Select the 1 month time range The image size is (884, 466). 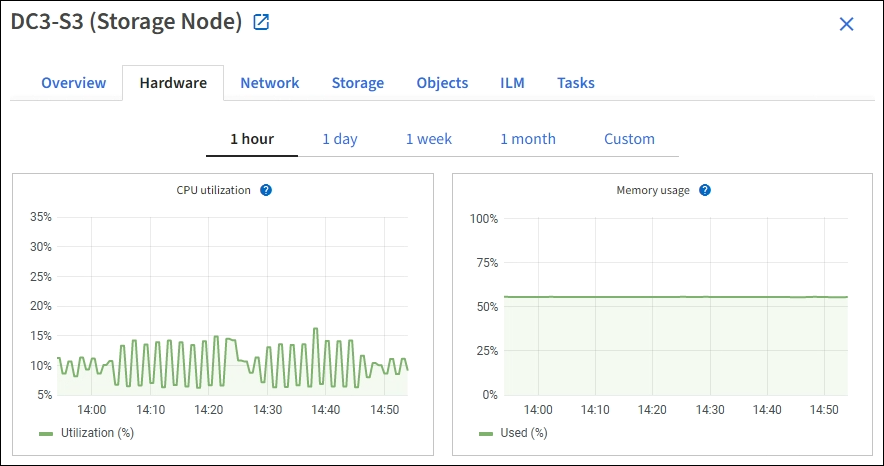pyautogui.click(x=528, y=139)
